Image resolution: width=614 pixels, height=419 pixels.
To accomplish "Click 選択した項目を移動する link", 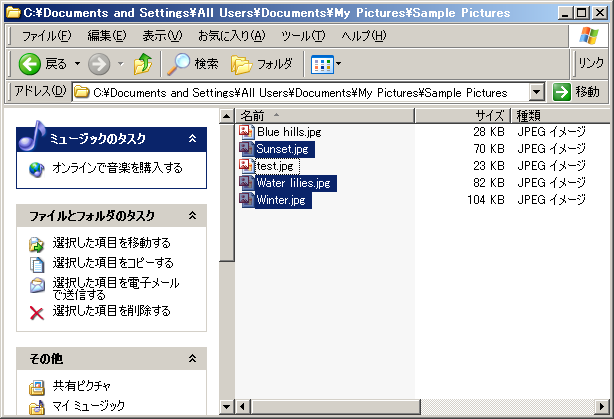I will pyautogui.click(x=112, y=243).
